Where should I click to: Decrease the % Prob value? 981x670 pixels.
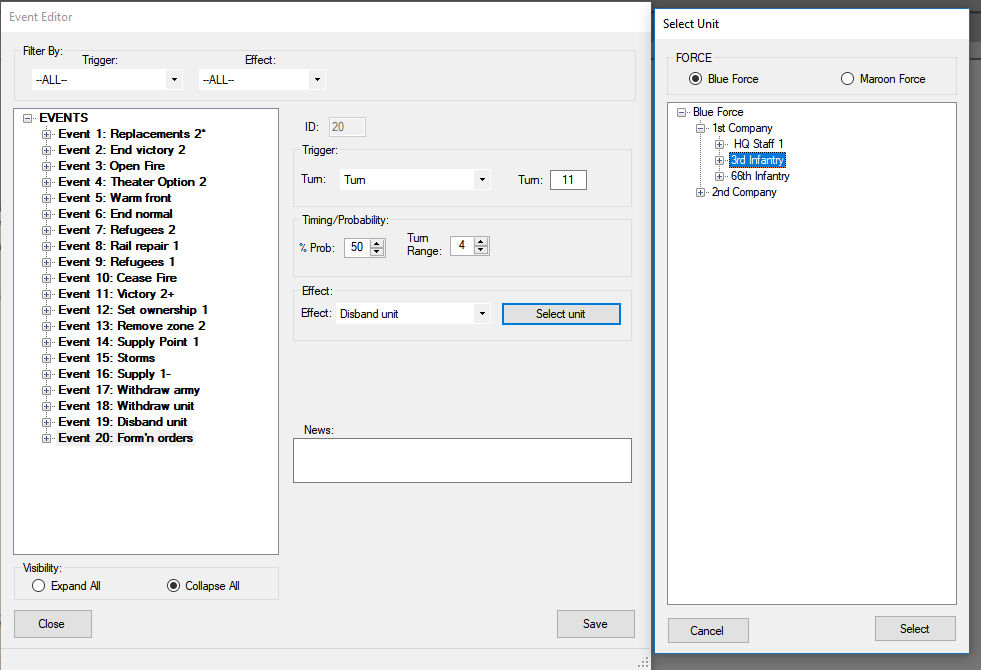[377, 251]
